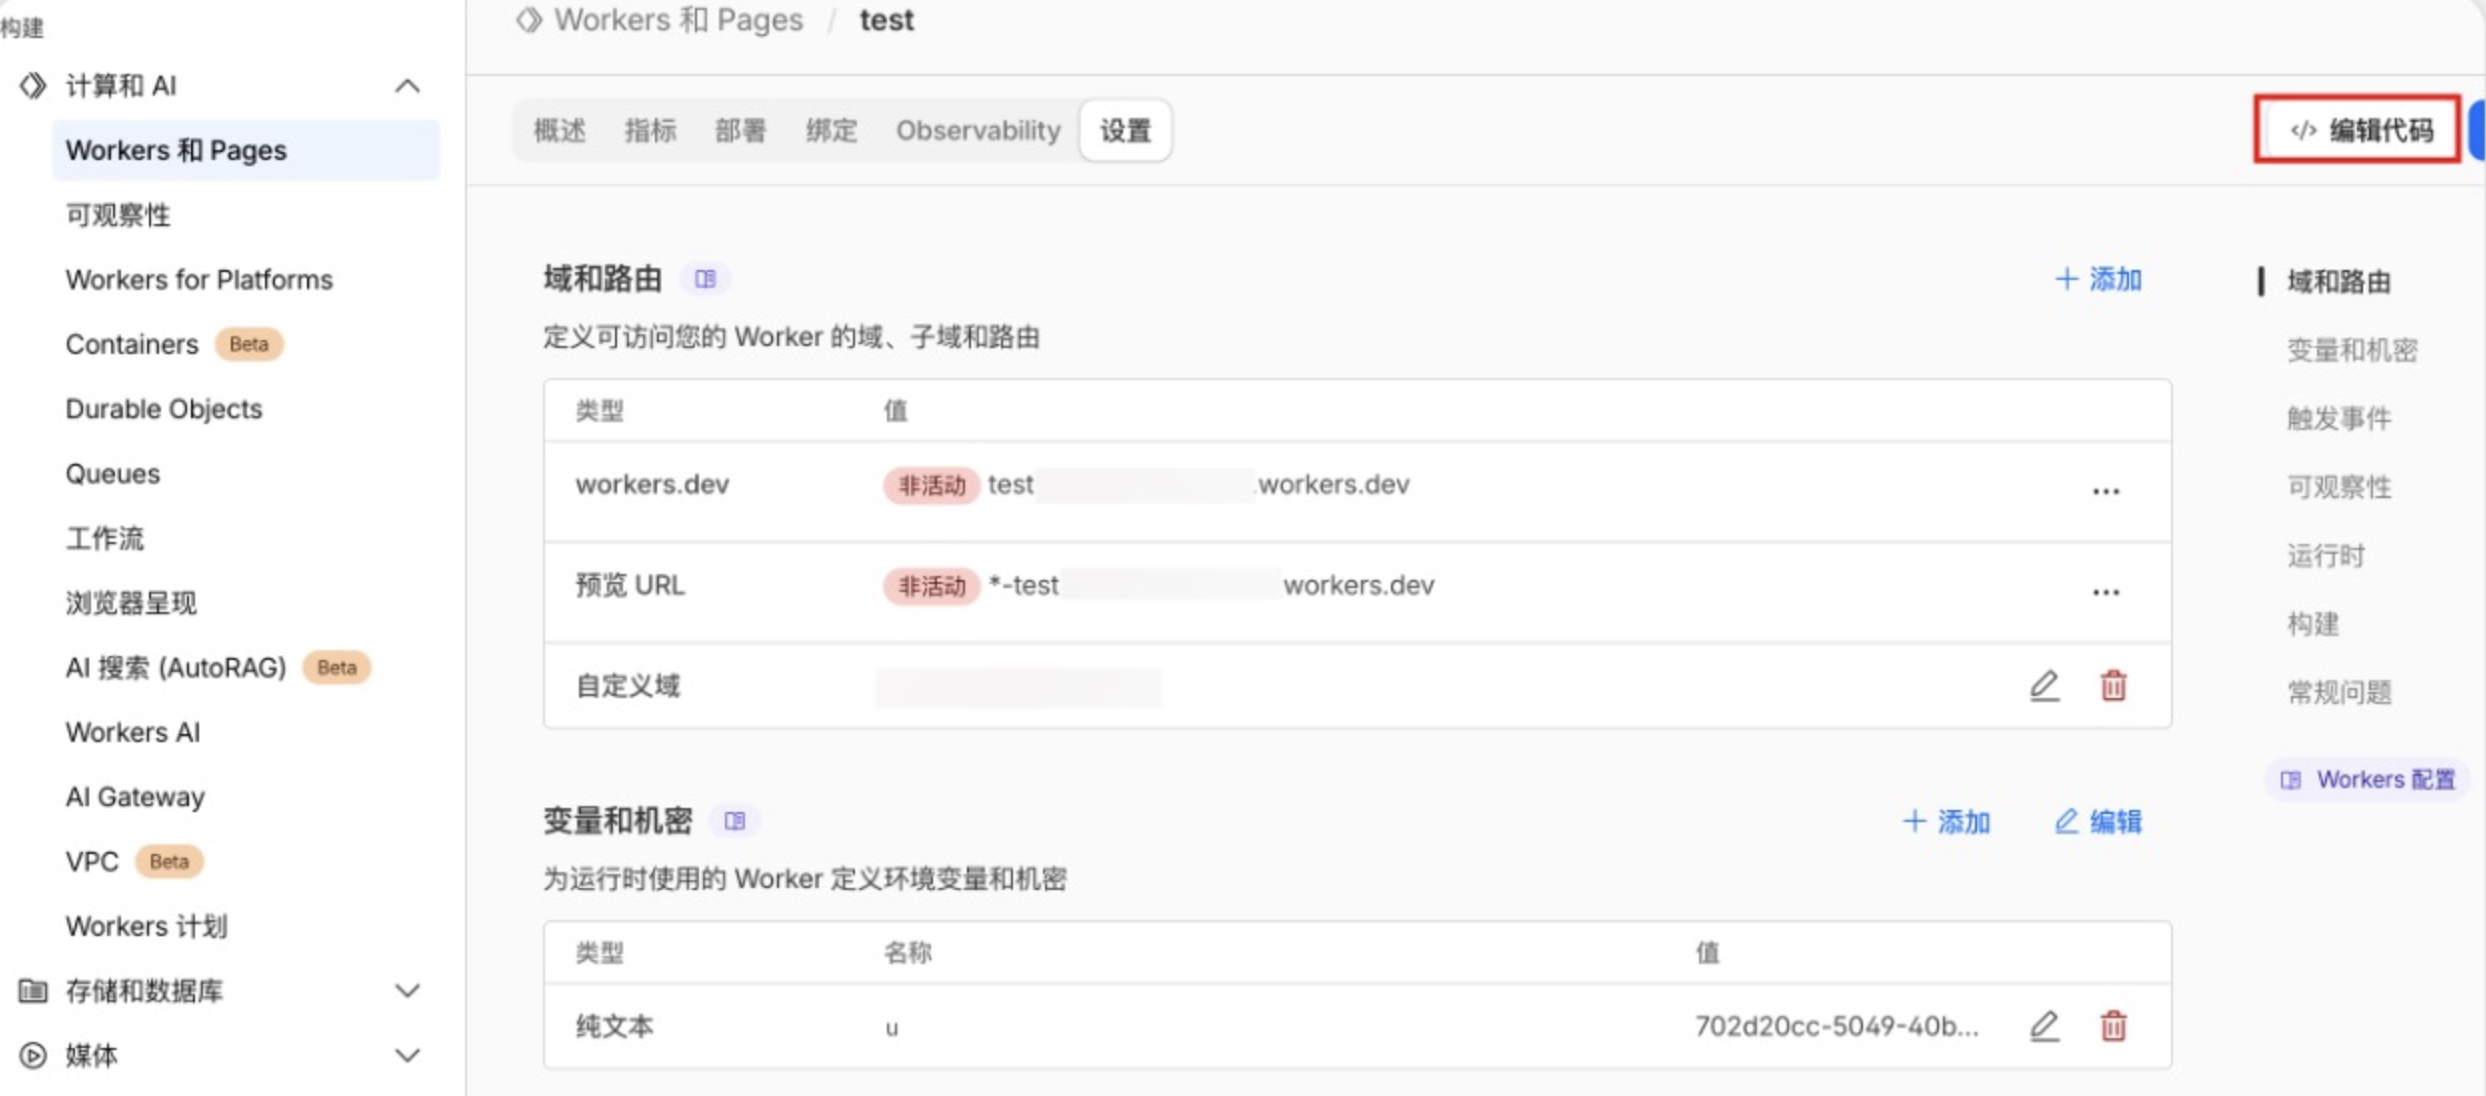Click the workers.dev type cell
The width and height of the screenshot is (2486, 1096).
653,485
